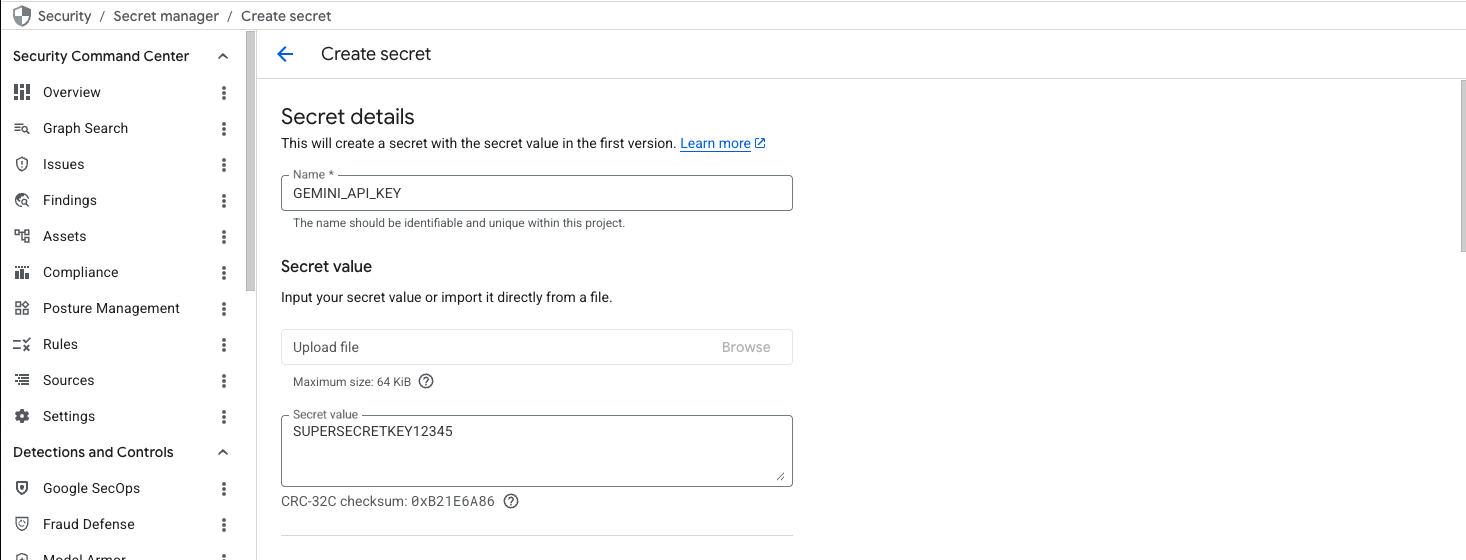Open Settings in the sidebar
1466x560 pixels.
pyautogui.click(x=69, y=416)
